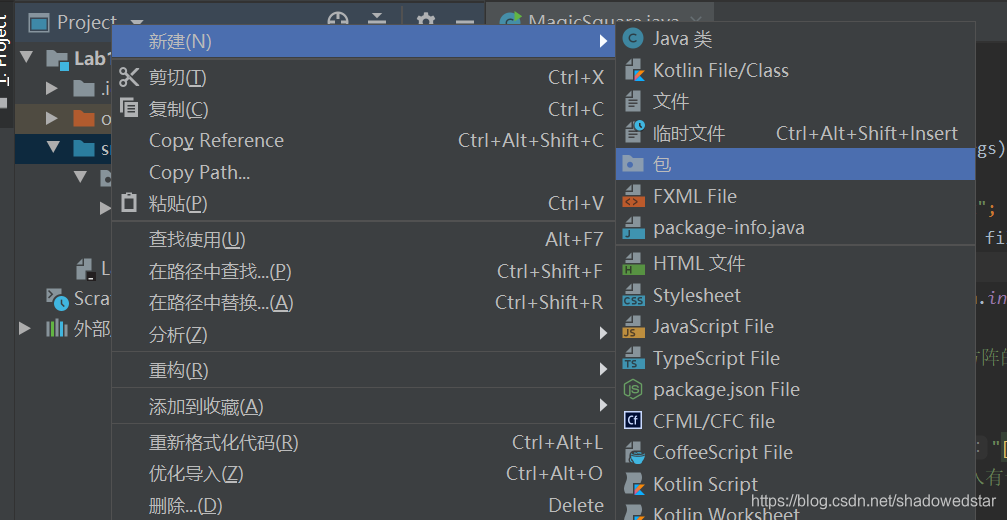Expand 添加到收藏(A) submenu

click(363, 406)
